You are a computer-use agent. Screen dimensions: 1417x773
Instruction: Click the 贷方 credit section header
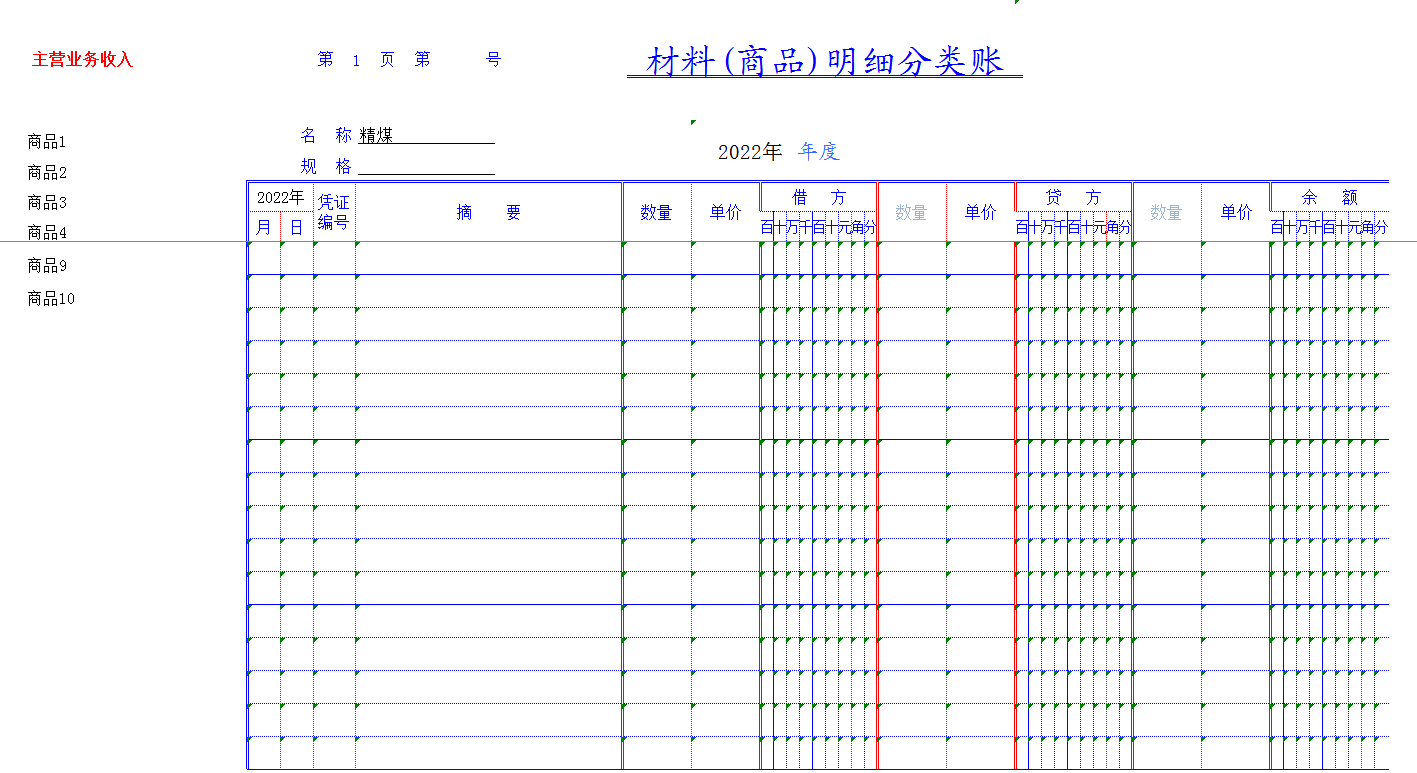tap(1071, 196)
